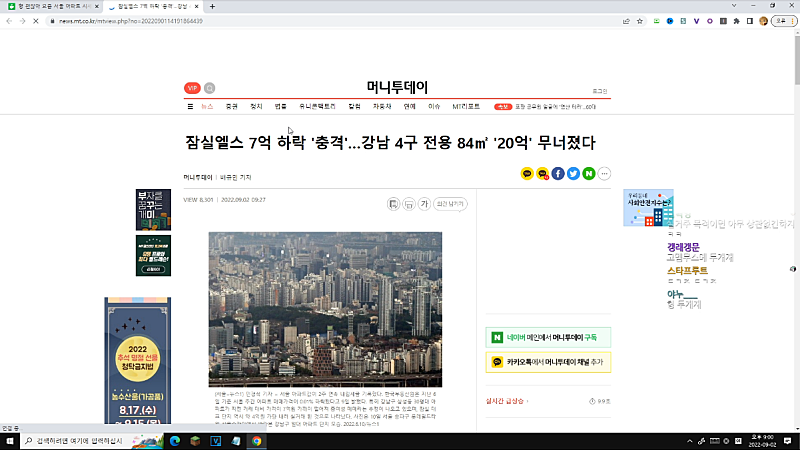The width and height of the screenshot is (800, 450).
Task: Select MT리포트 in navigation menu
Action: click(466, 107)
